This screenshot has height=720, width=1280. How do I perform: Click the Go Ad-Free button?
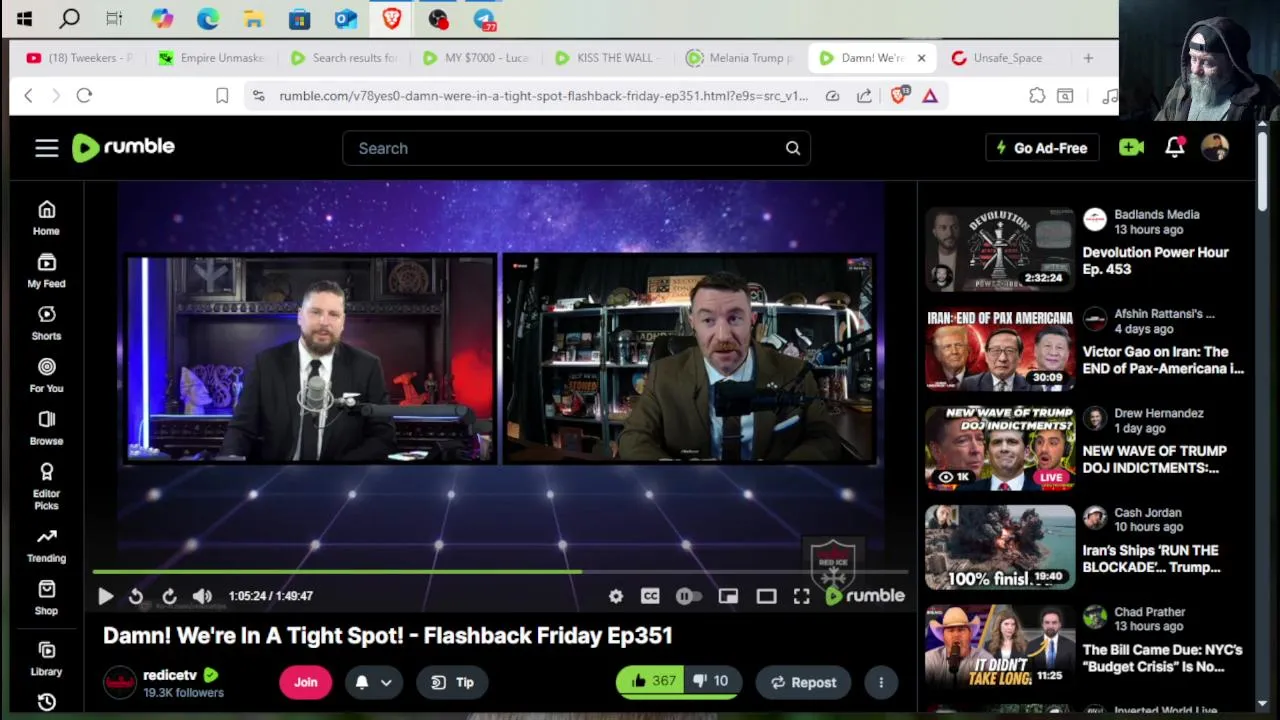click(1042, 148)
